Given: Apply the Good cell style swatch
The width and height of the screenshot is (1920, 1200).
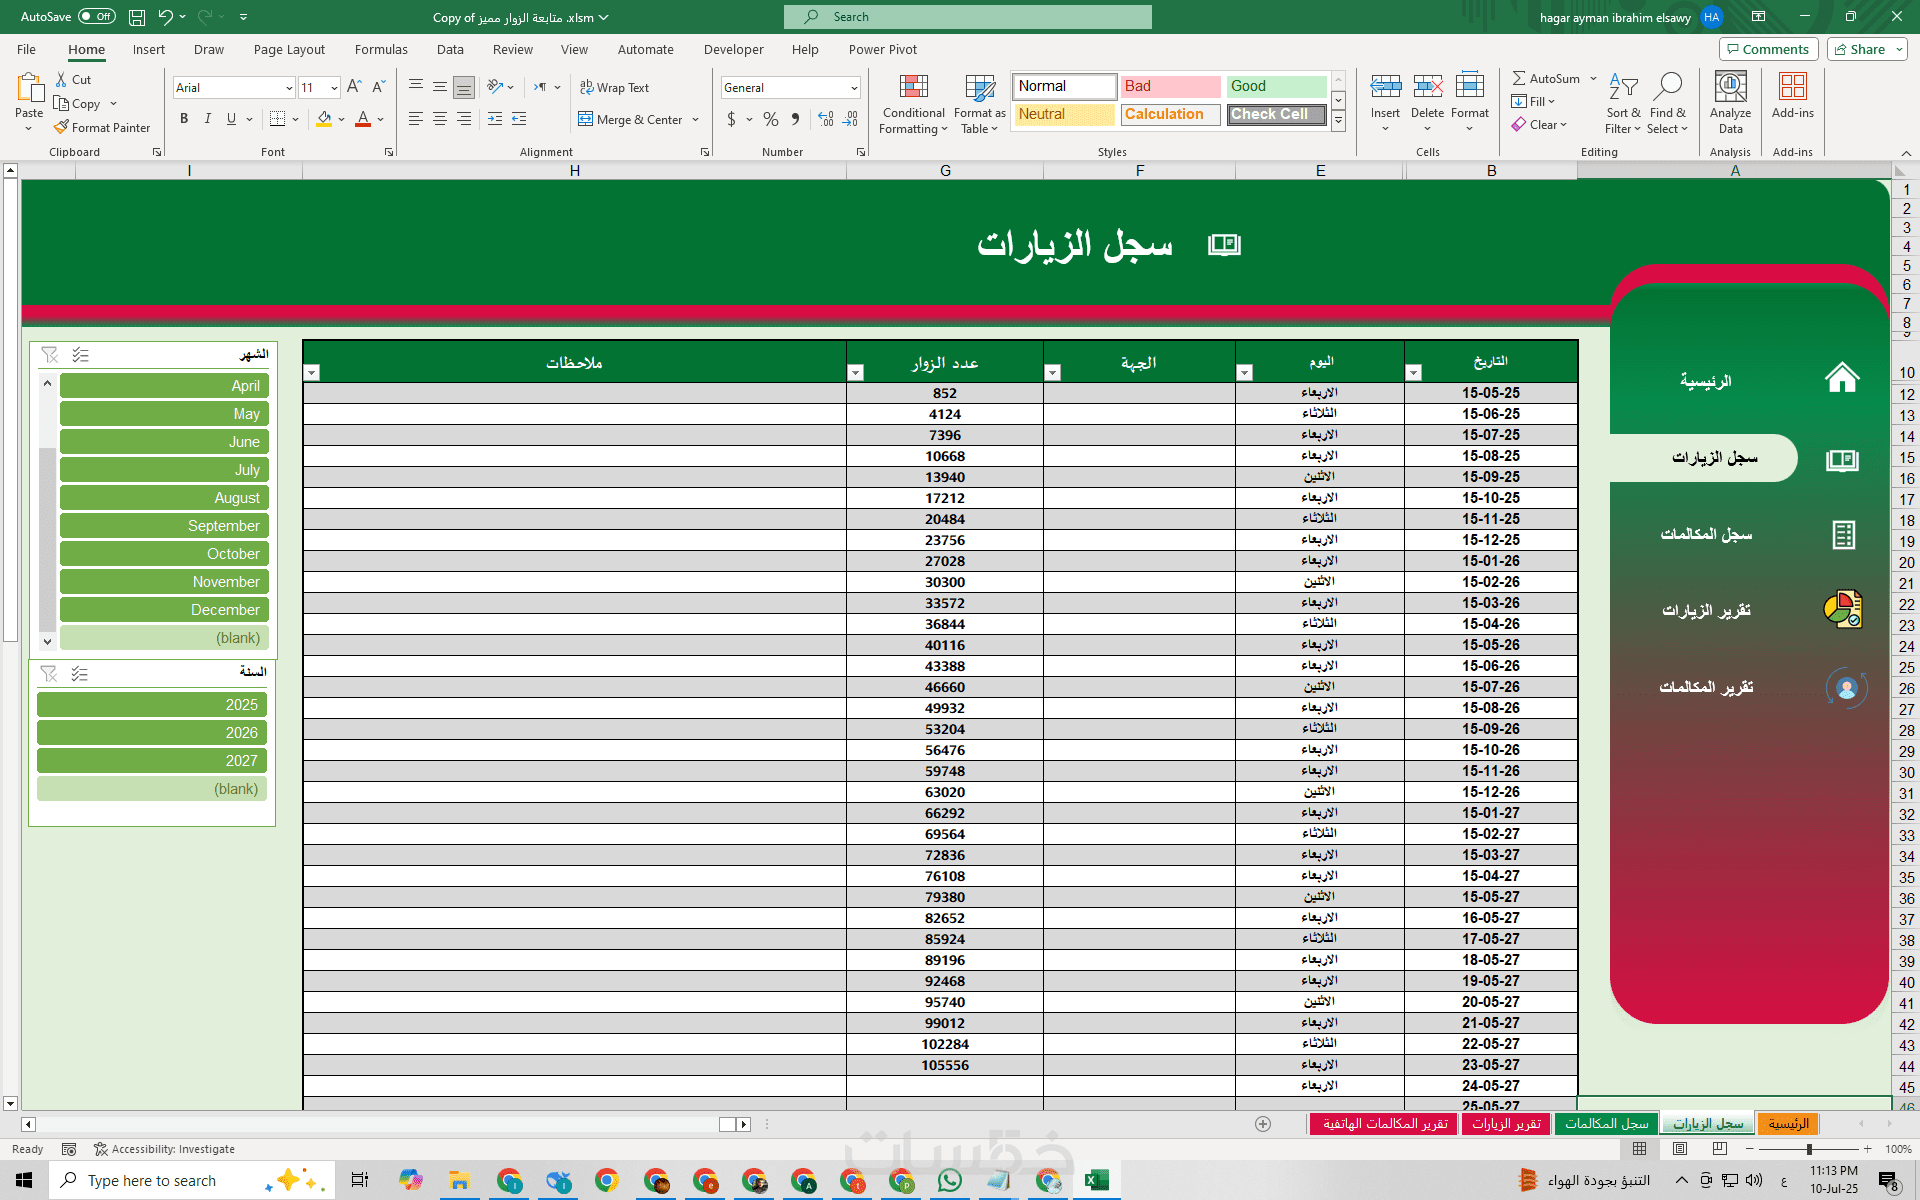Looking at the screenshot, I should [1276, 86].
